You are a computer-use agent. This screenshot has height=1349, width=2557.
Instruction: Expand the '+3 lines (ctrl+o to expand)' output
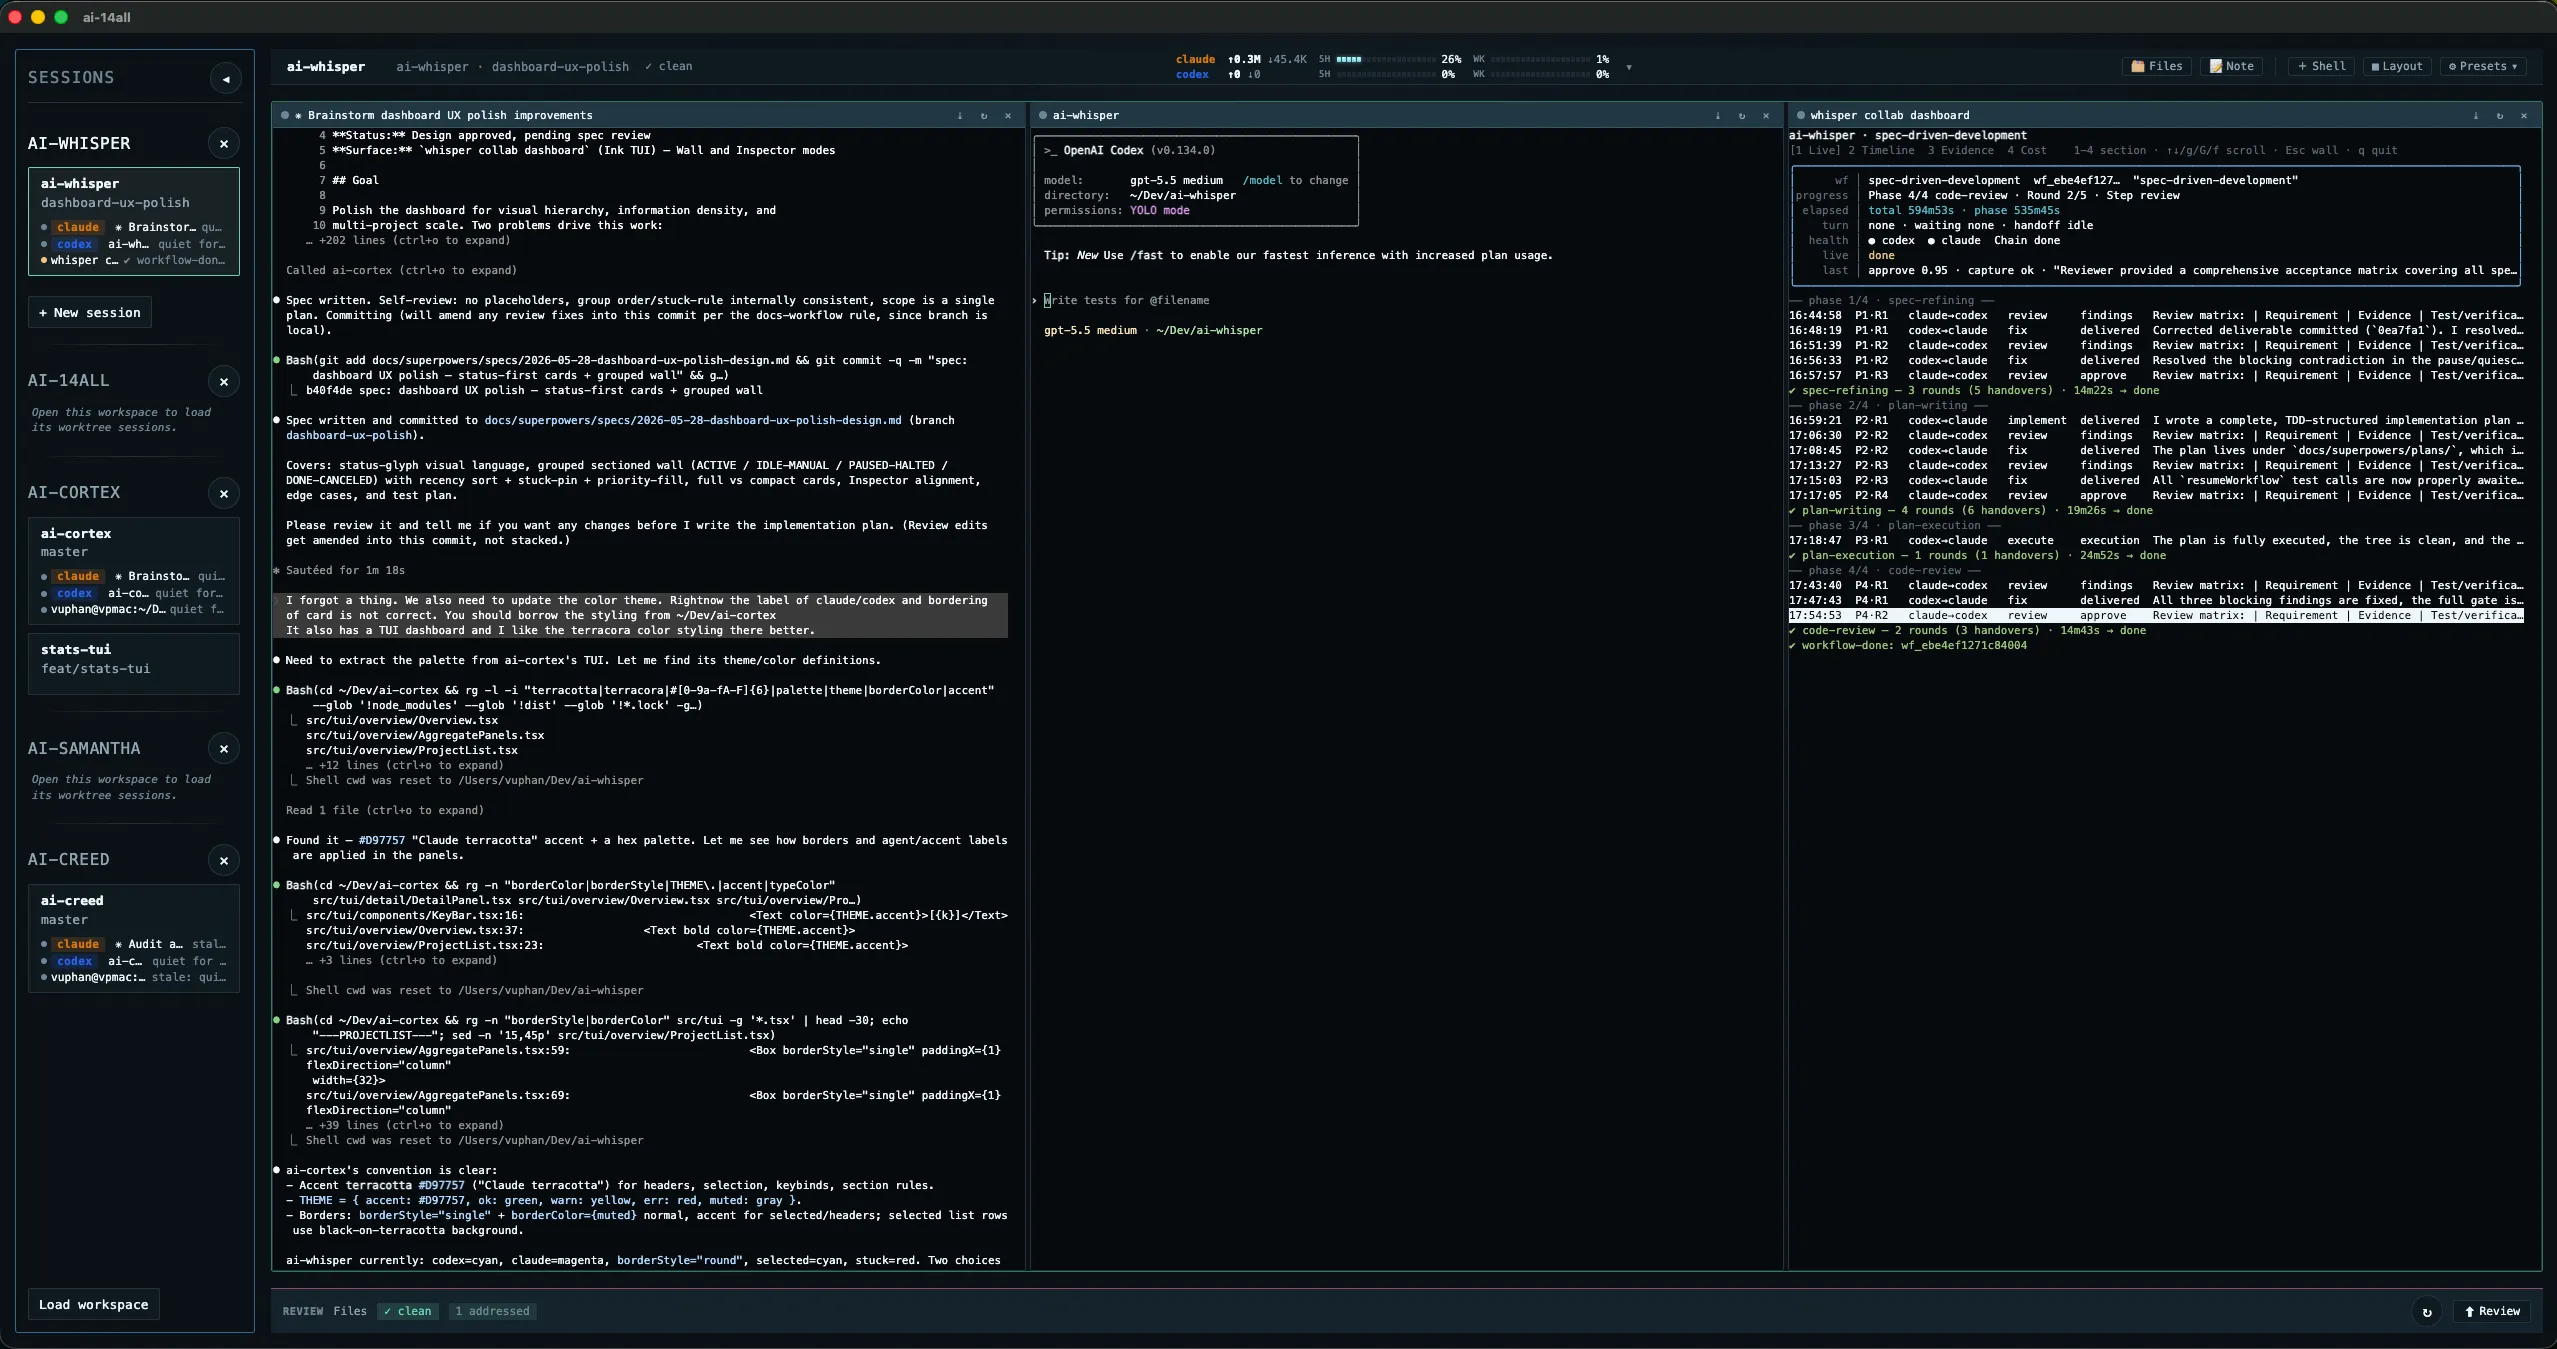(x=401, y=961)
